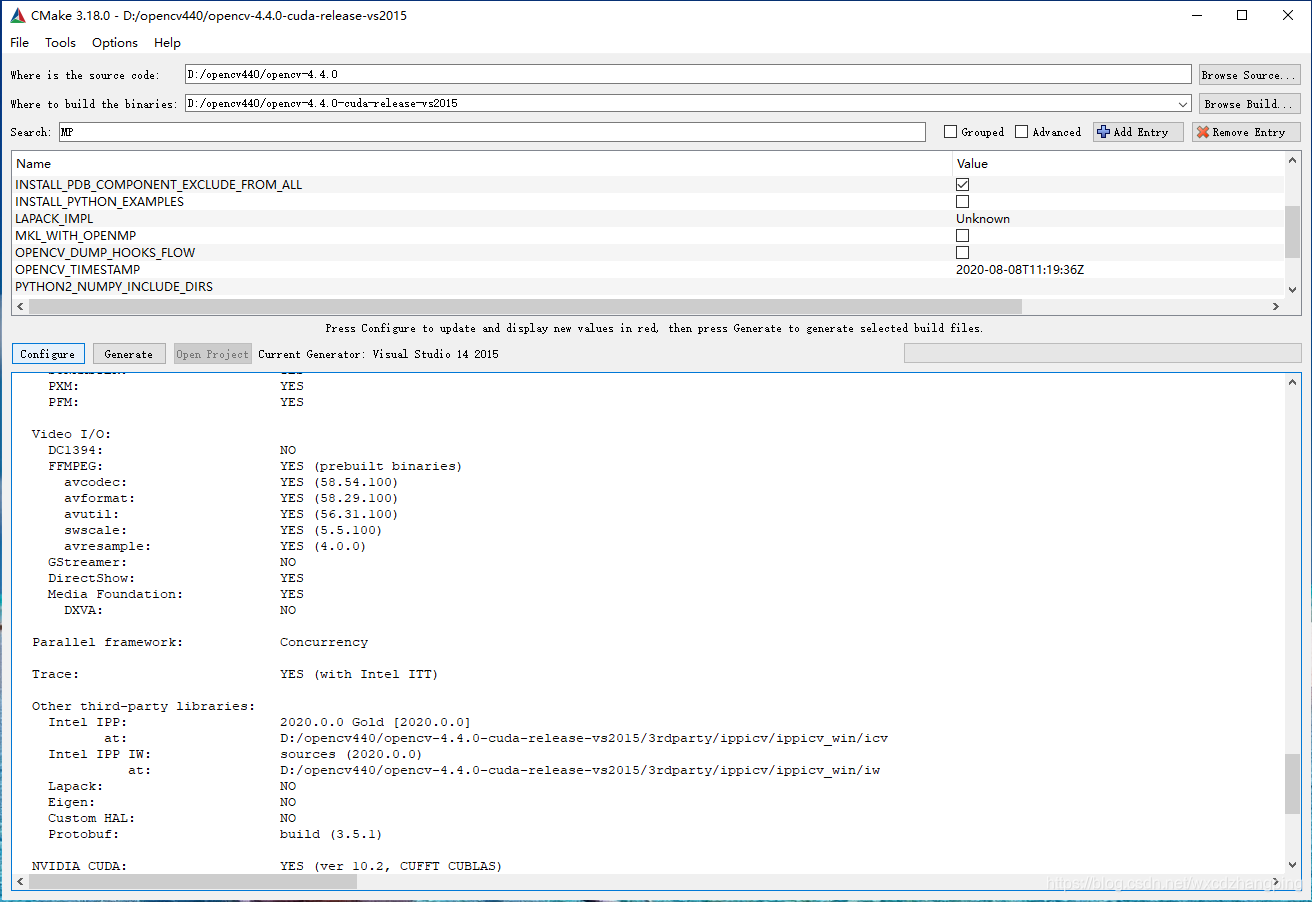This screenshot has height=902, width=1312.
Task: Open the build binaries path dropdown
Action: (1184, 104)
